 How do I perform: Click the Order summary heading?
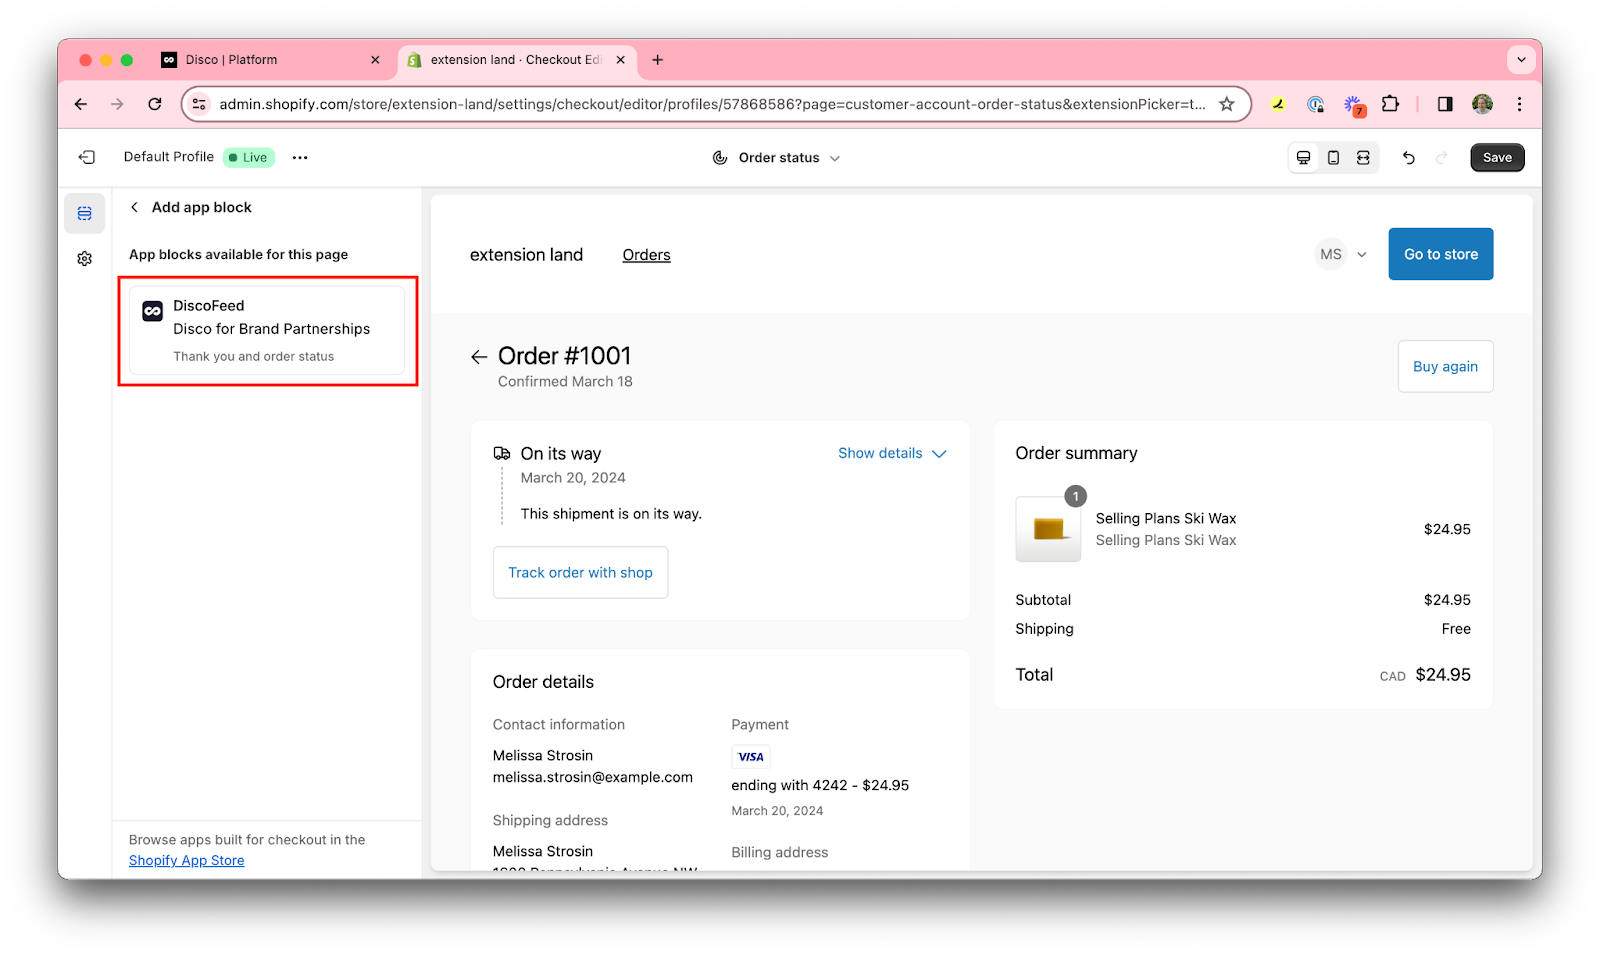click(x=1076, y=454)
